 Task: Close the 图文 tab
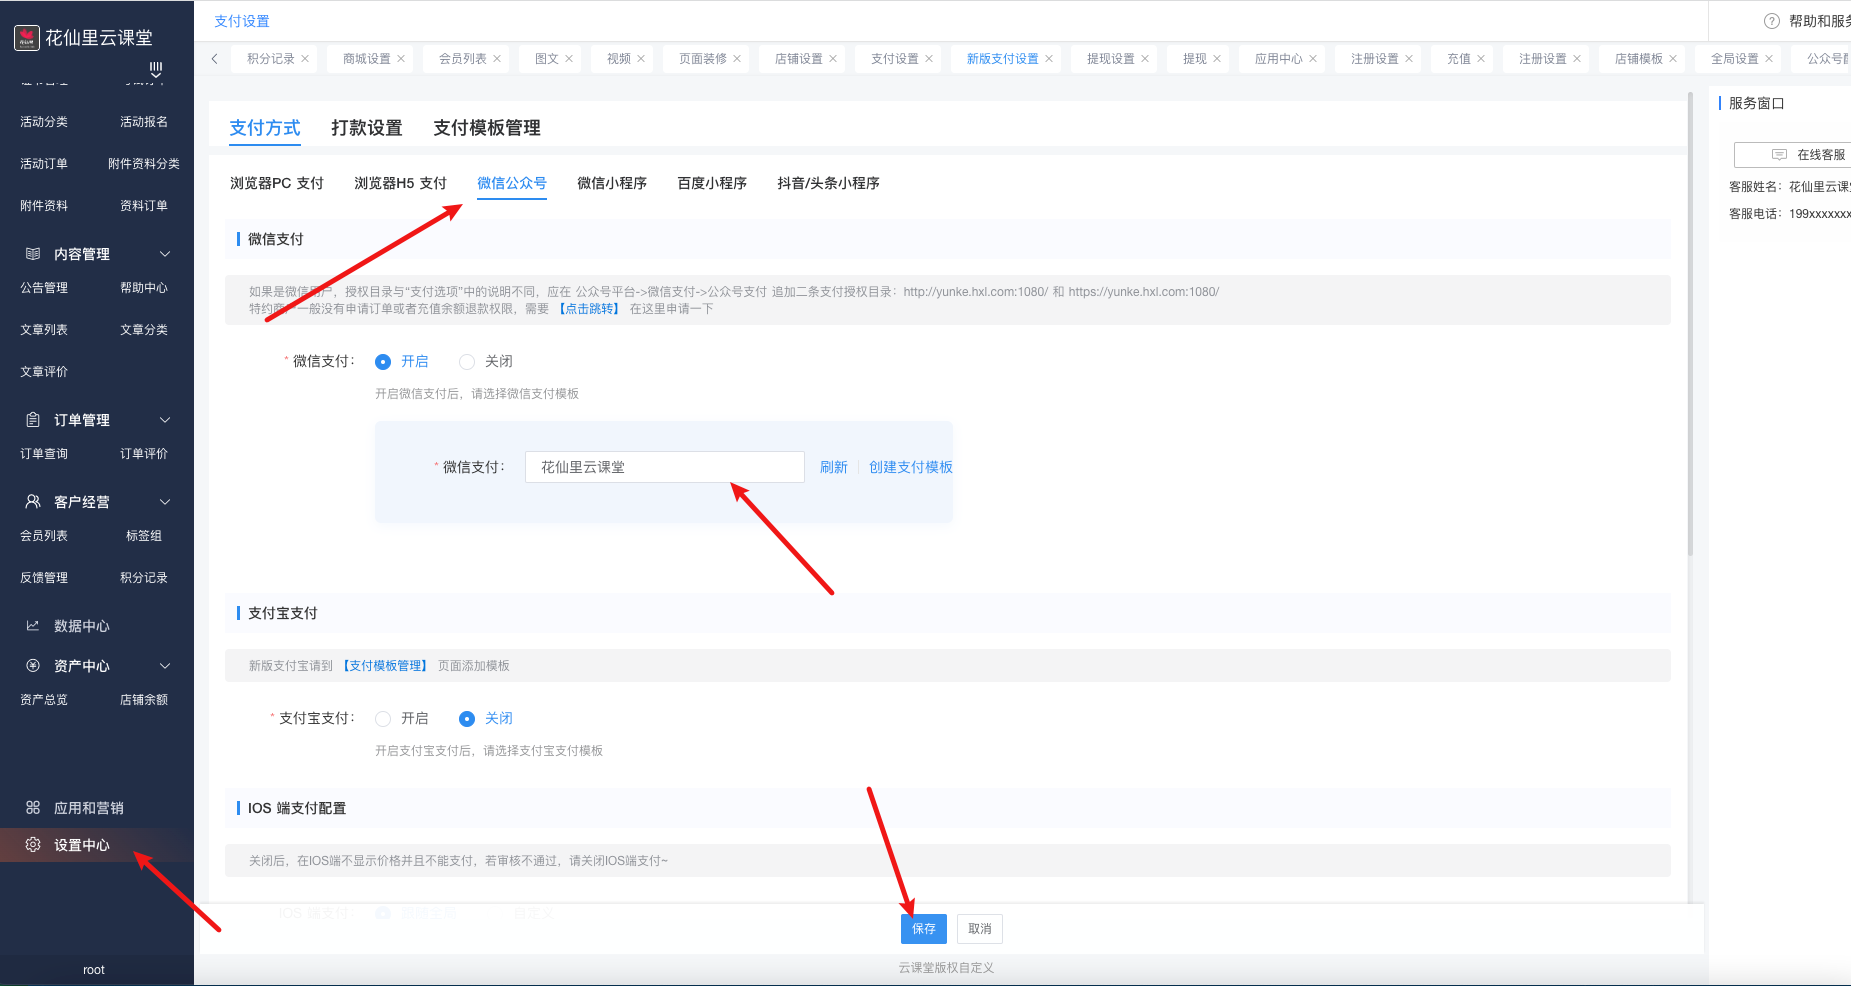click(x=569, y=59)
